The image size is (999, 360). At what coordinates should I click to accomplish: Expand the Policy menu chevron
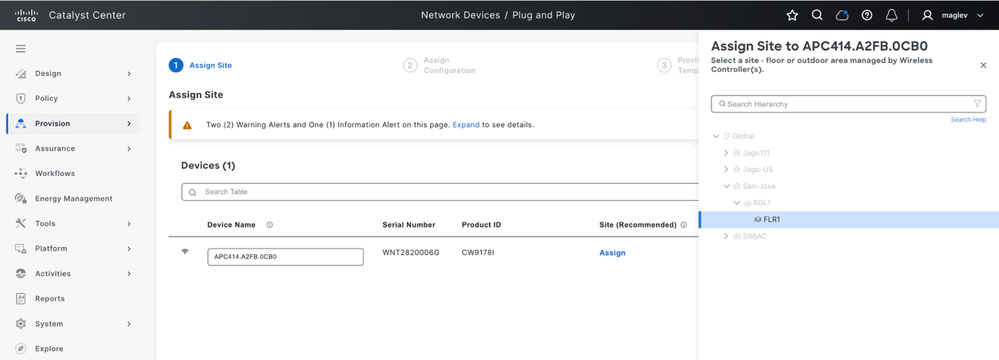tap(129, 99)
